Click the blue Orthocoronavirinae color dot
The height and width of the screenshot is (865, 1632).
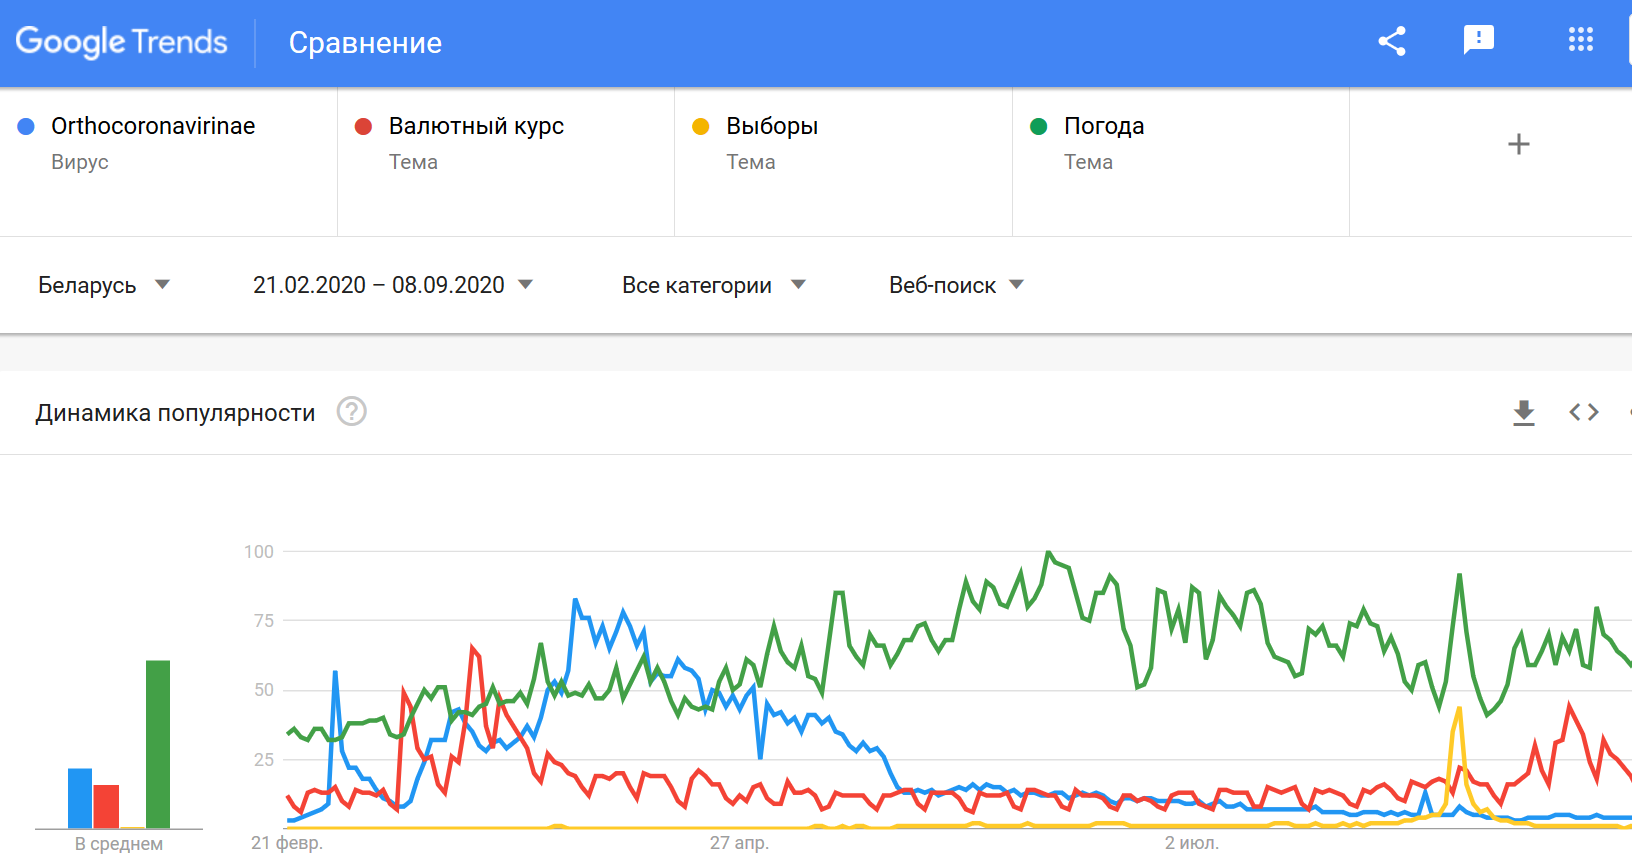coord(26,126)
